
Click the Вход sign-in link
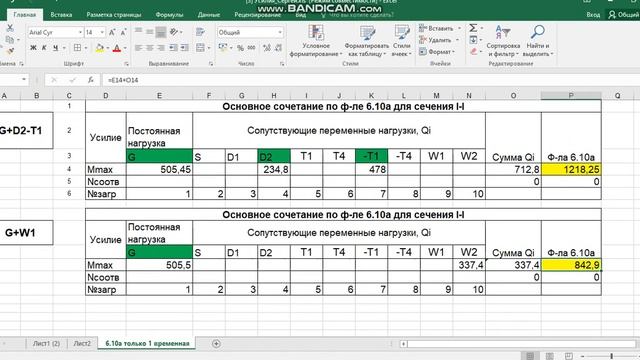pos(593,15)
